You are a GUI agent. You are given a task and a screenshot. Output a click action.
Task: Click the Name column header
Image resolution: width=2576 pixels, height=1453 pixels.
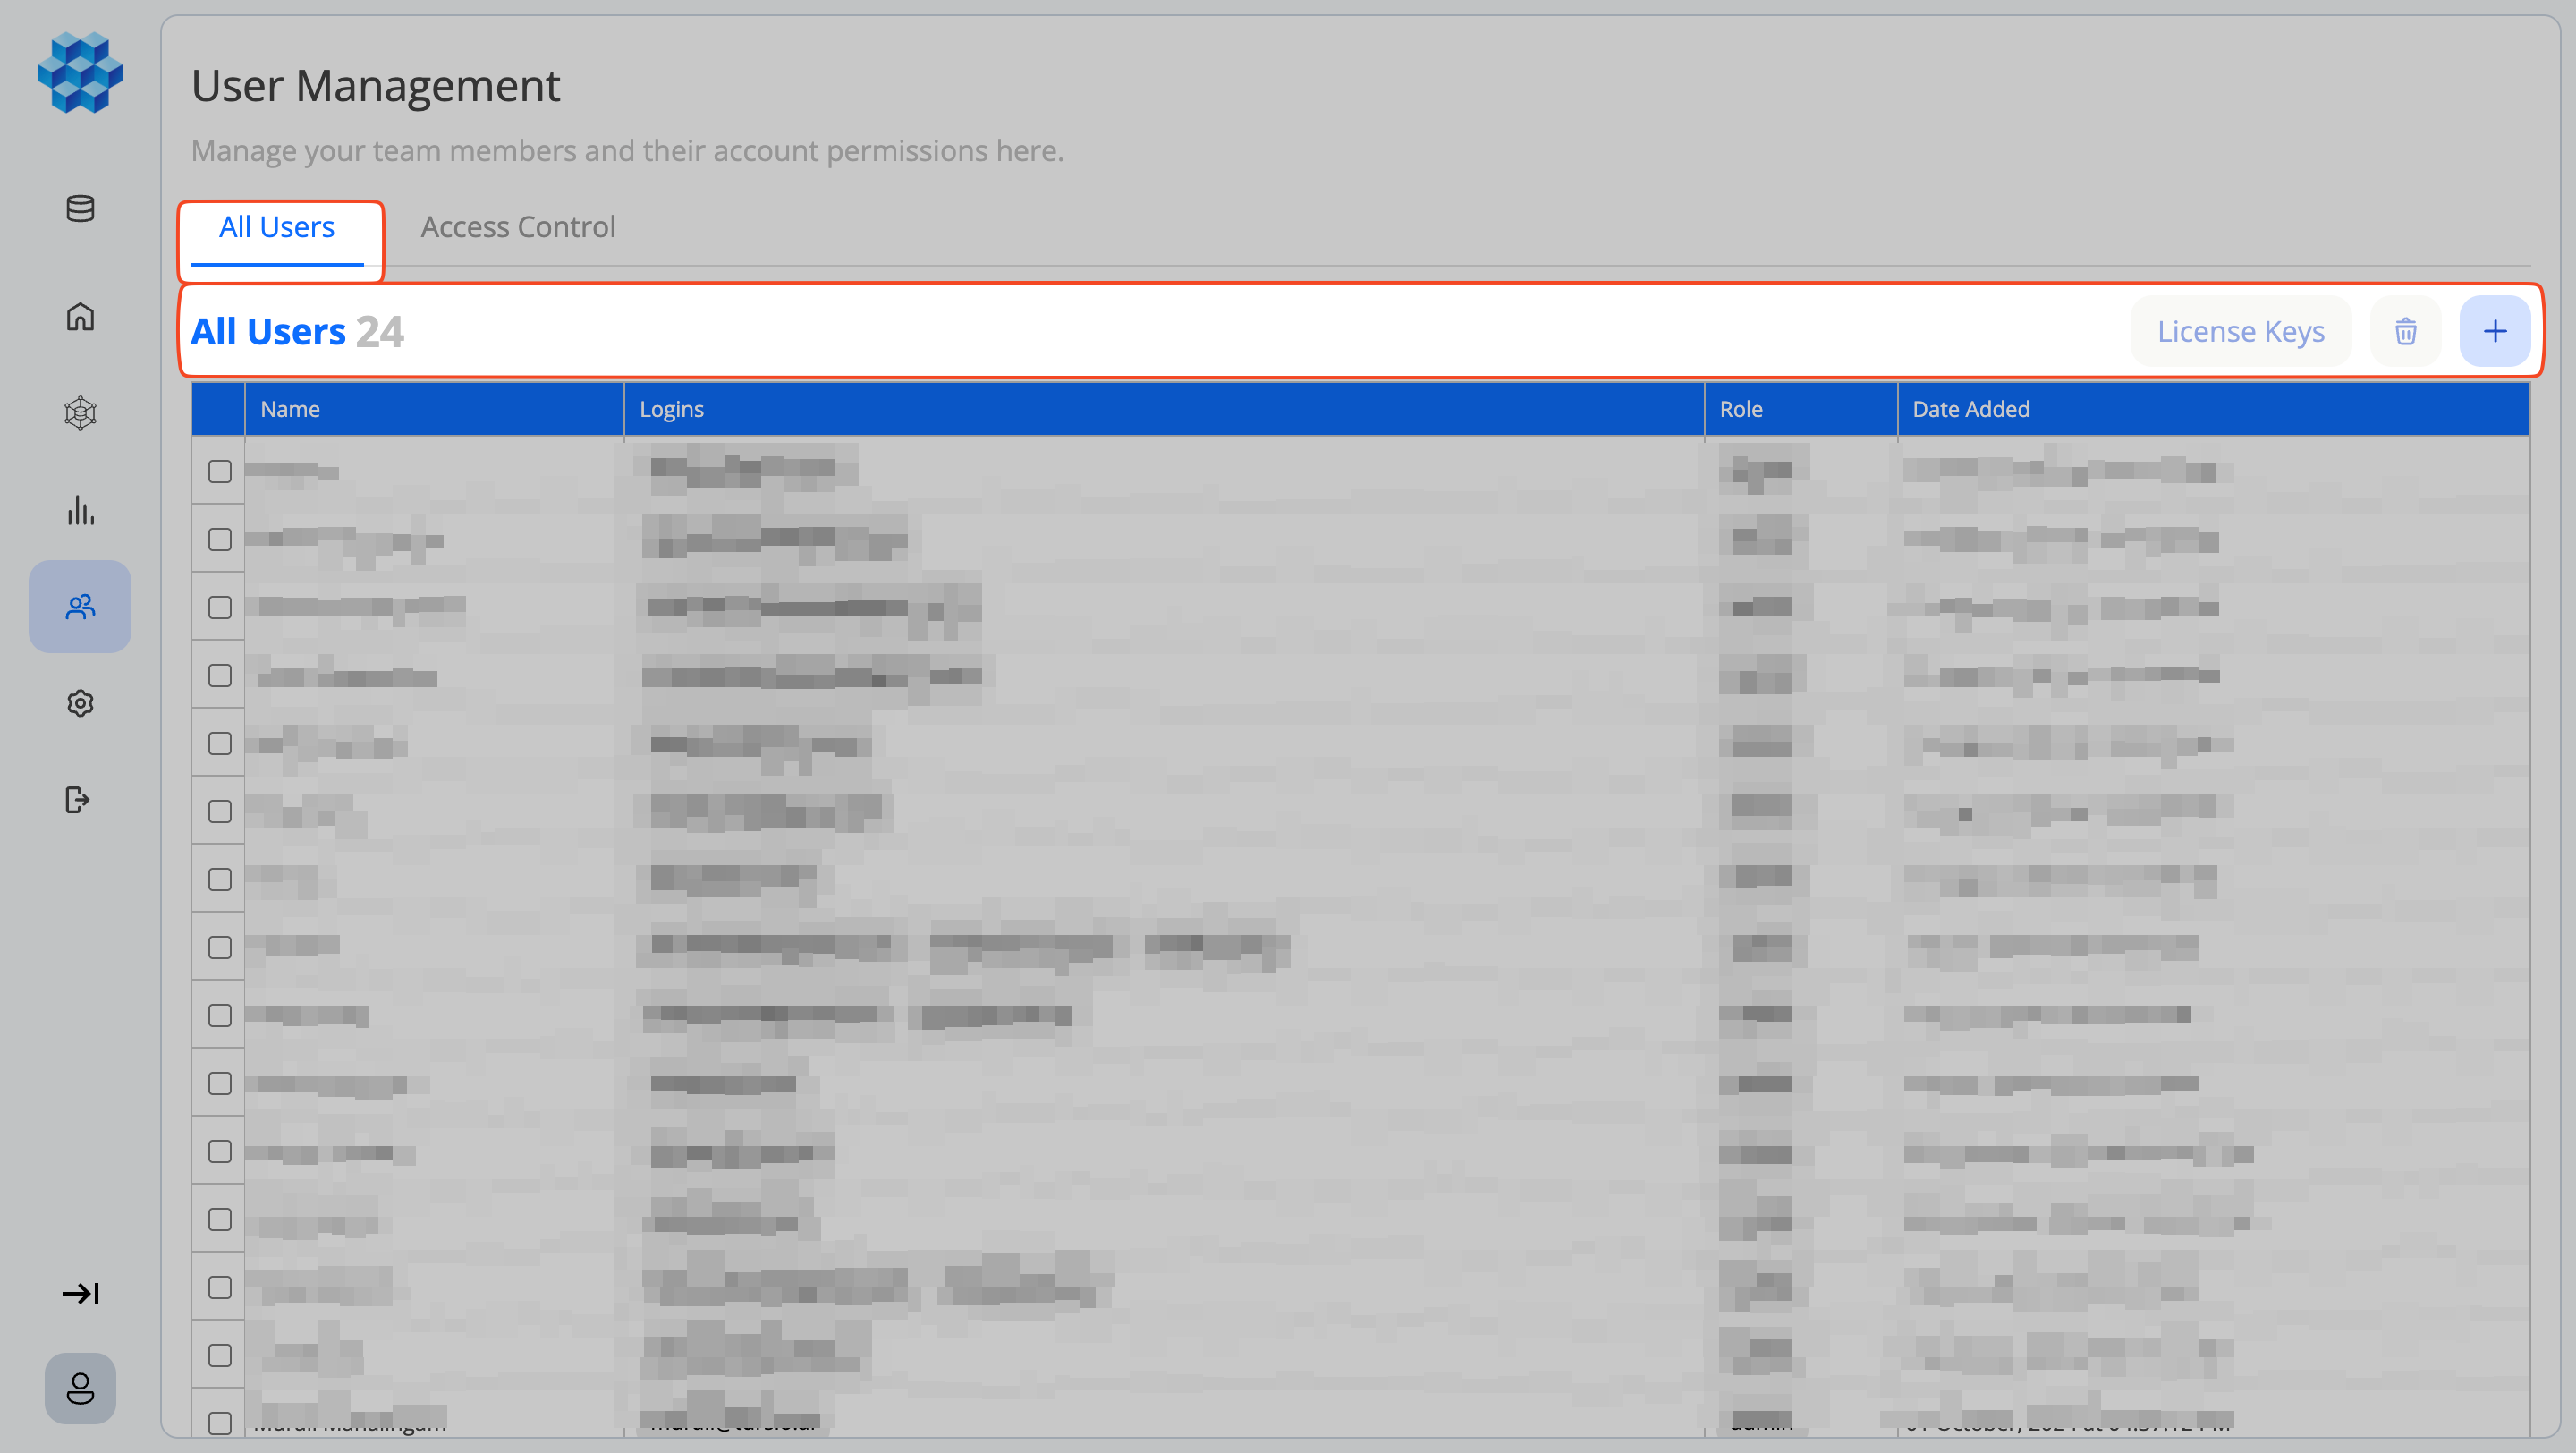290,408
